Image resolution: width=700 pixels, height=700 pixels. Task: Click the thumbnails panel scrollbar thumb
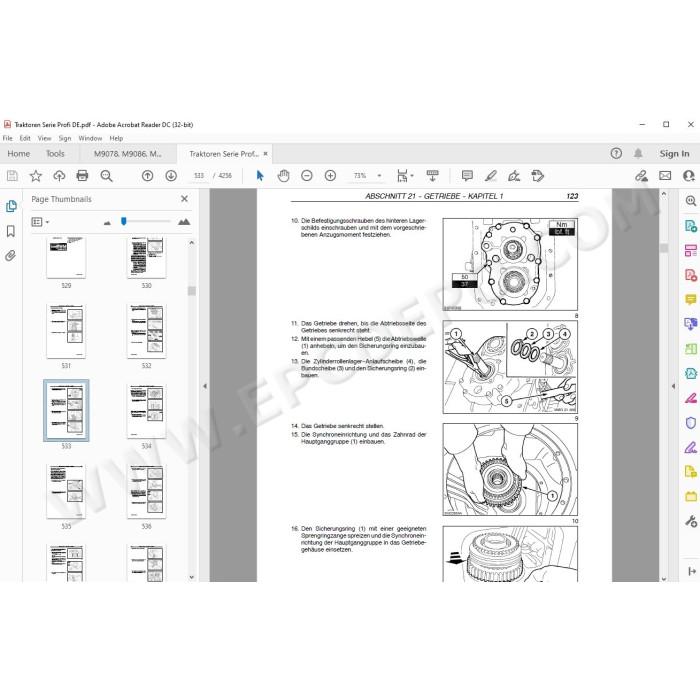[x=192, y=291]
